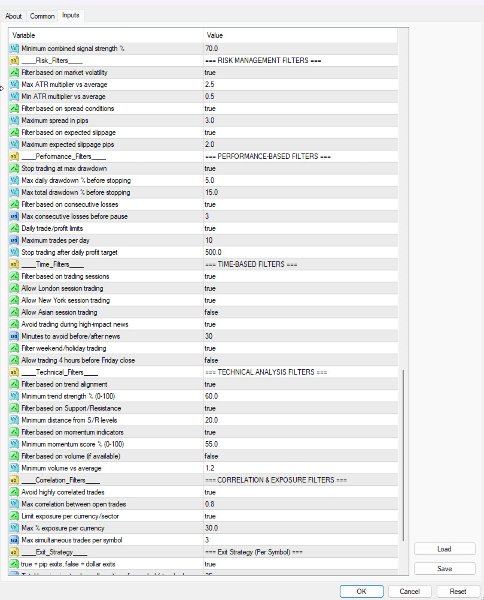Click icon for Max consecutive losses before pause
Viewport: 484px width, 600px height.
14,216
